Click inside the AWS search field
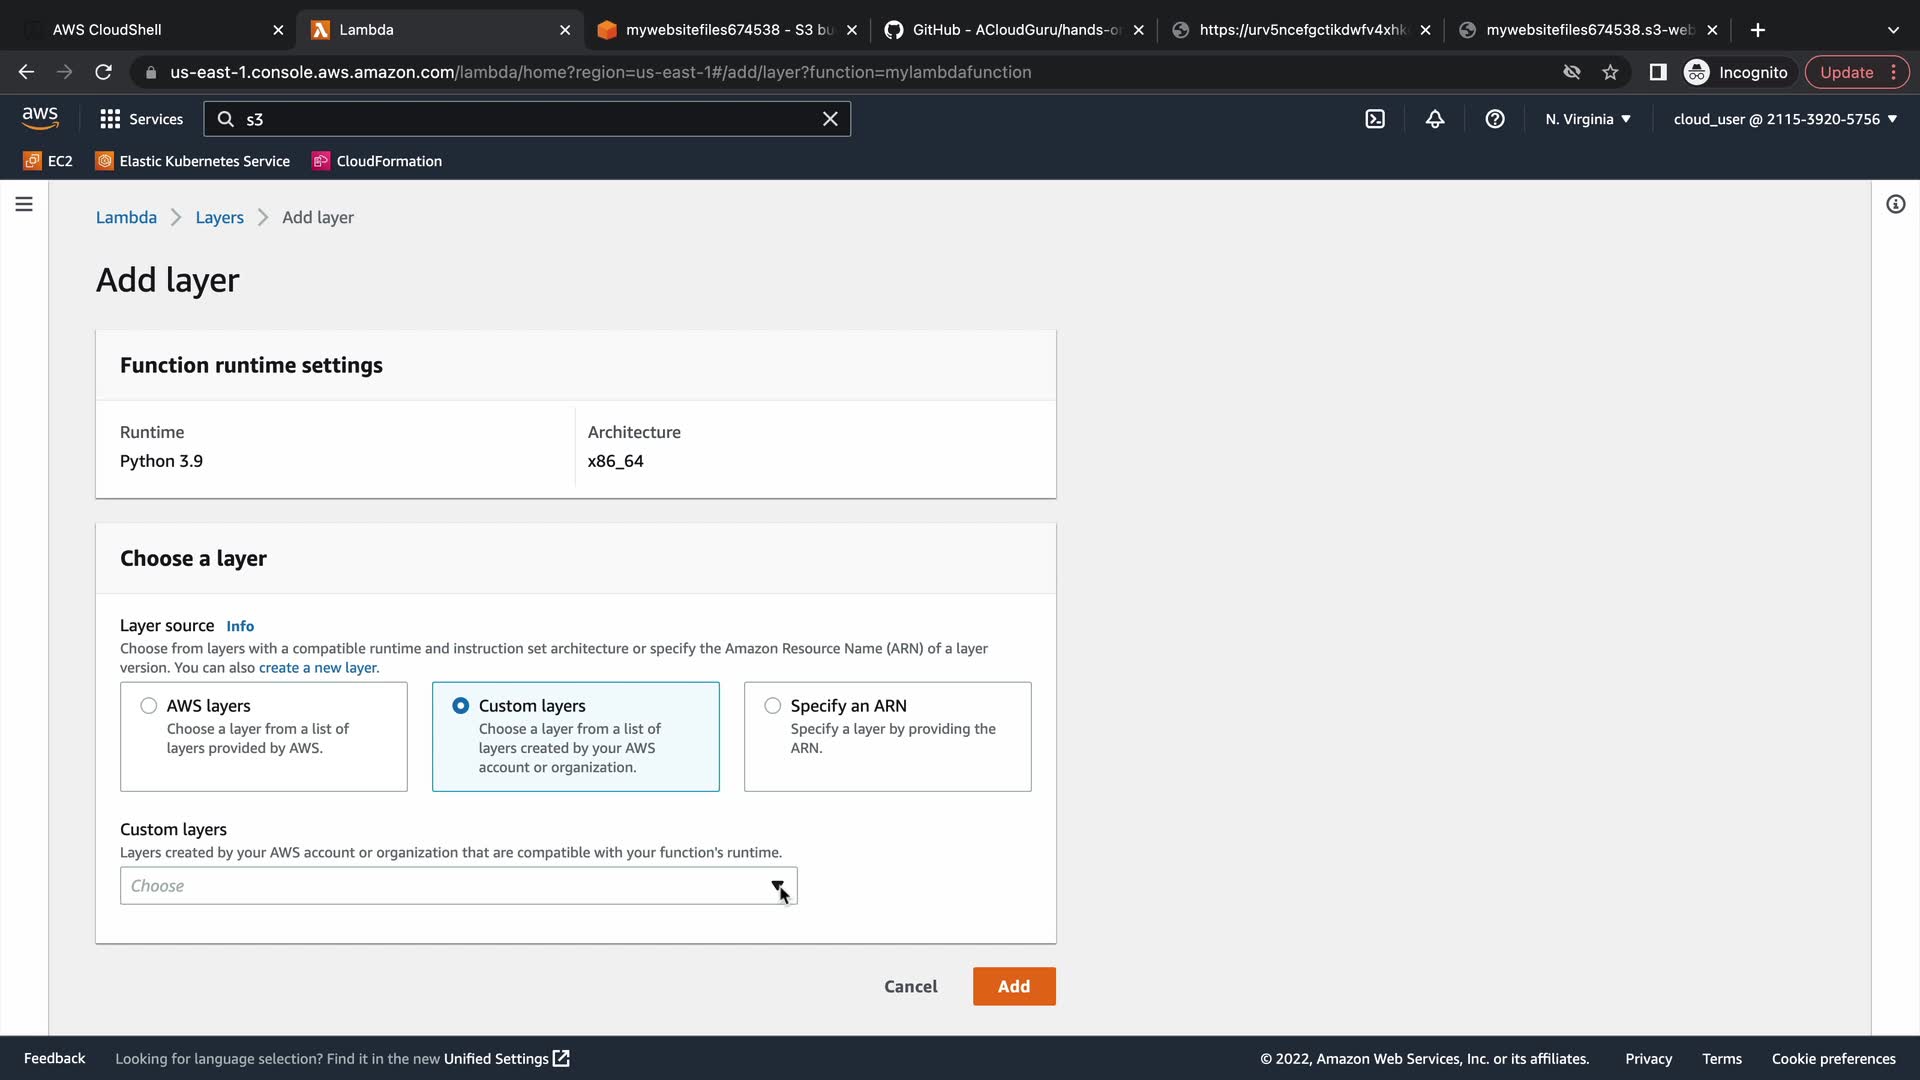This screenshot has height=1080, width=1920. click(x=520, y=119)
